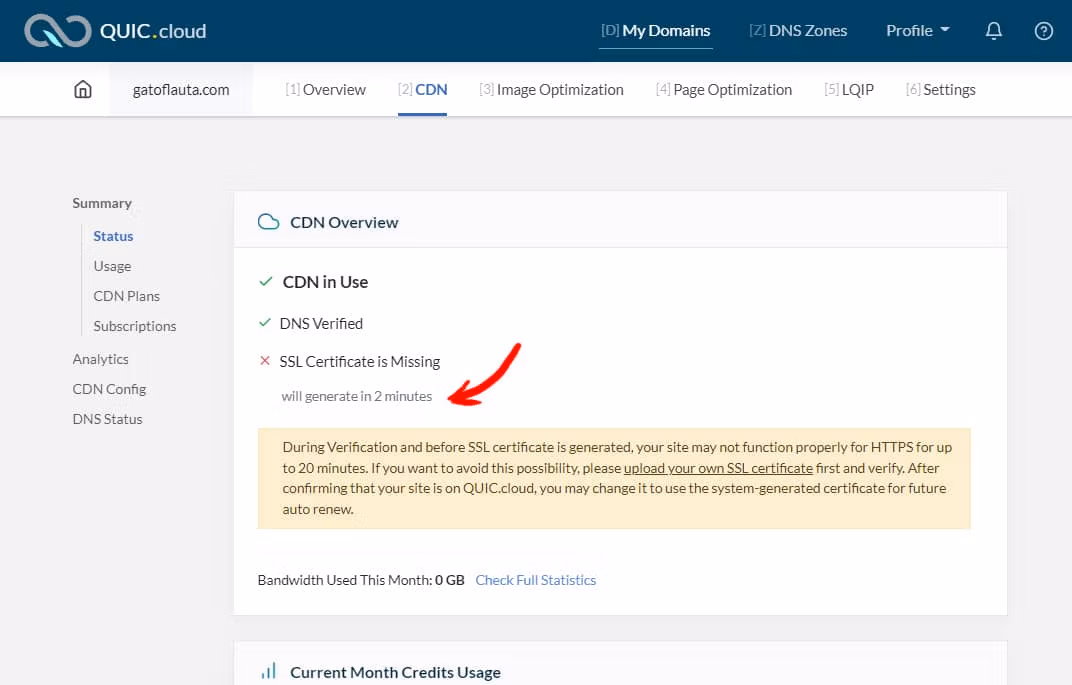Image resolution: width=1072 pixels, height=685 pixels.
Task: Click the 'CDN Overview' panel title
Action: click(344, 222)
